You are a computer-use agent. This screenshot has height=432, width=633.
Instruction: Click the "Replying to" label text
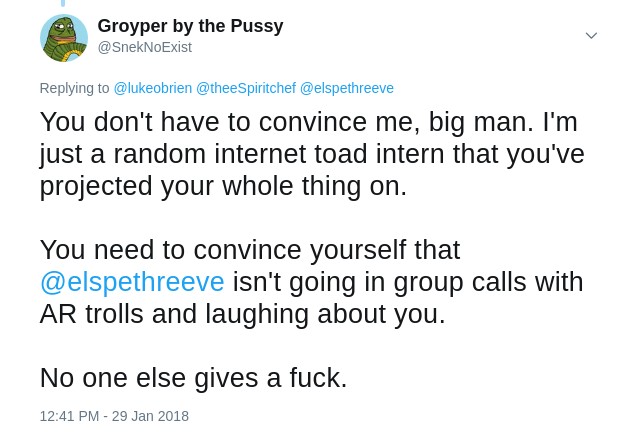click(x=74, y=88)
